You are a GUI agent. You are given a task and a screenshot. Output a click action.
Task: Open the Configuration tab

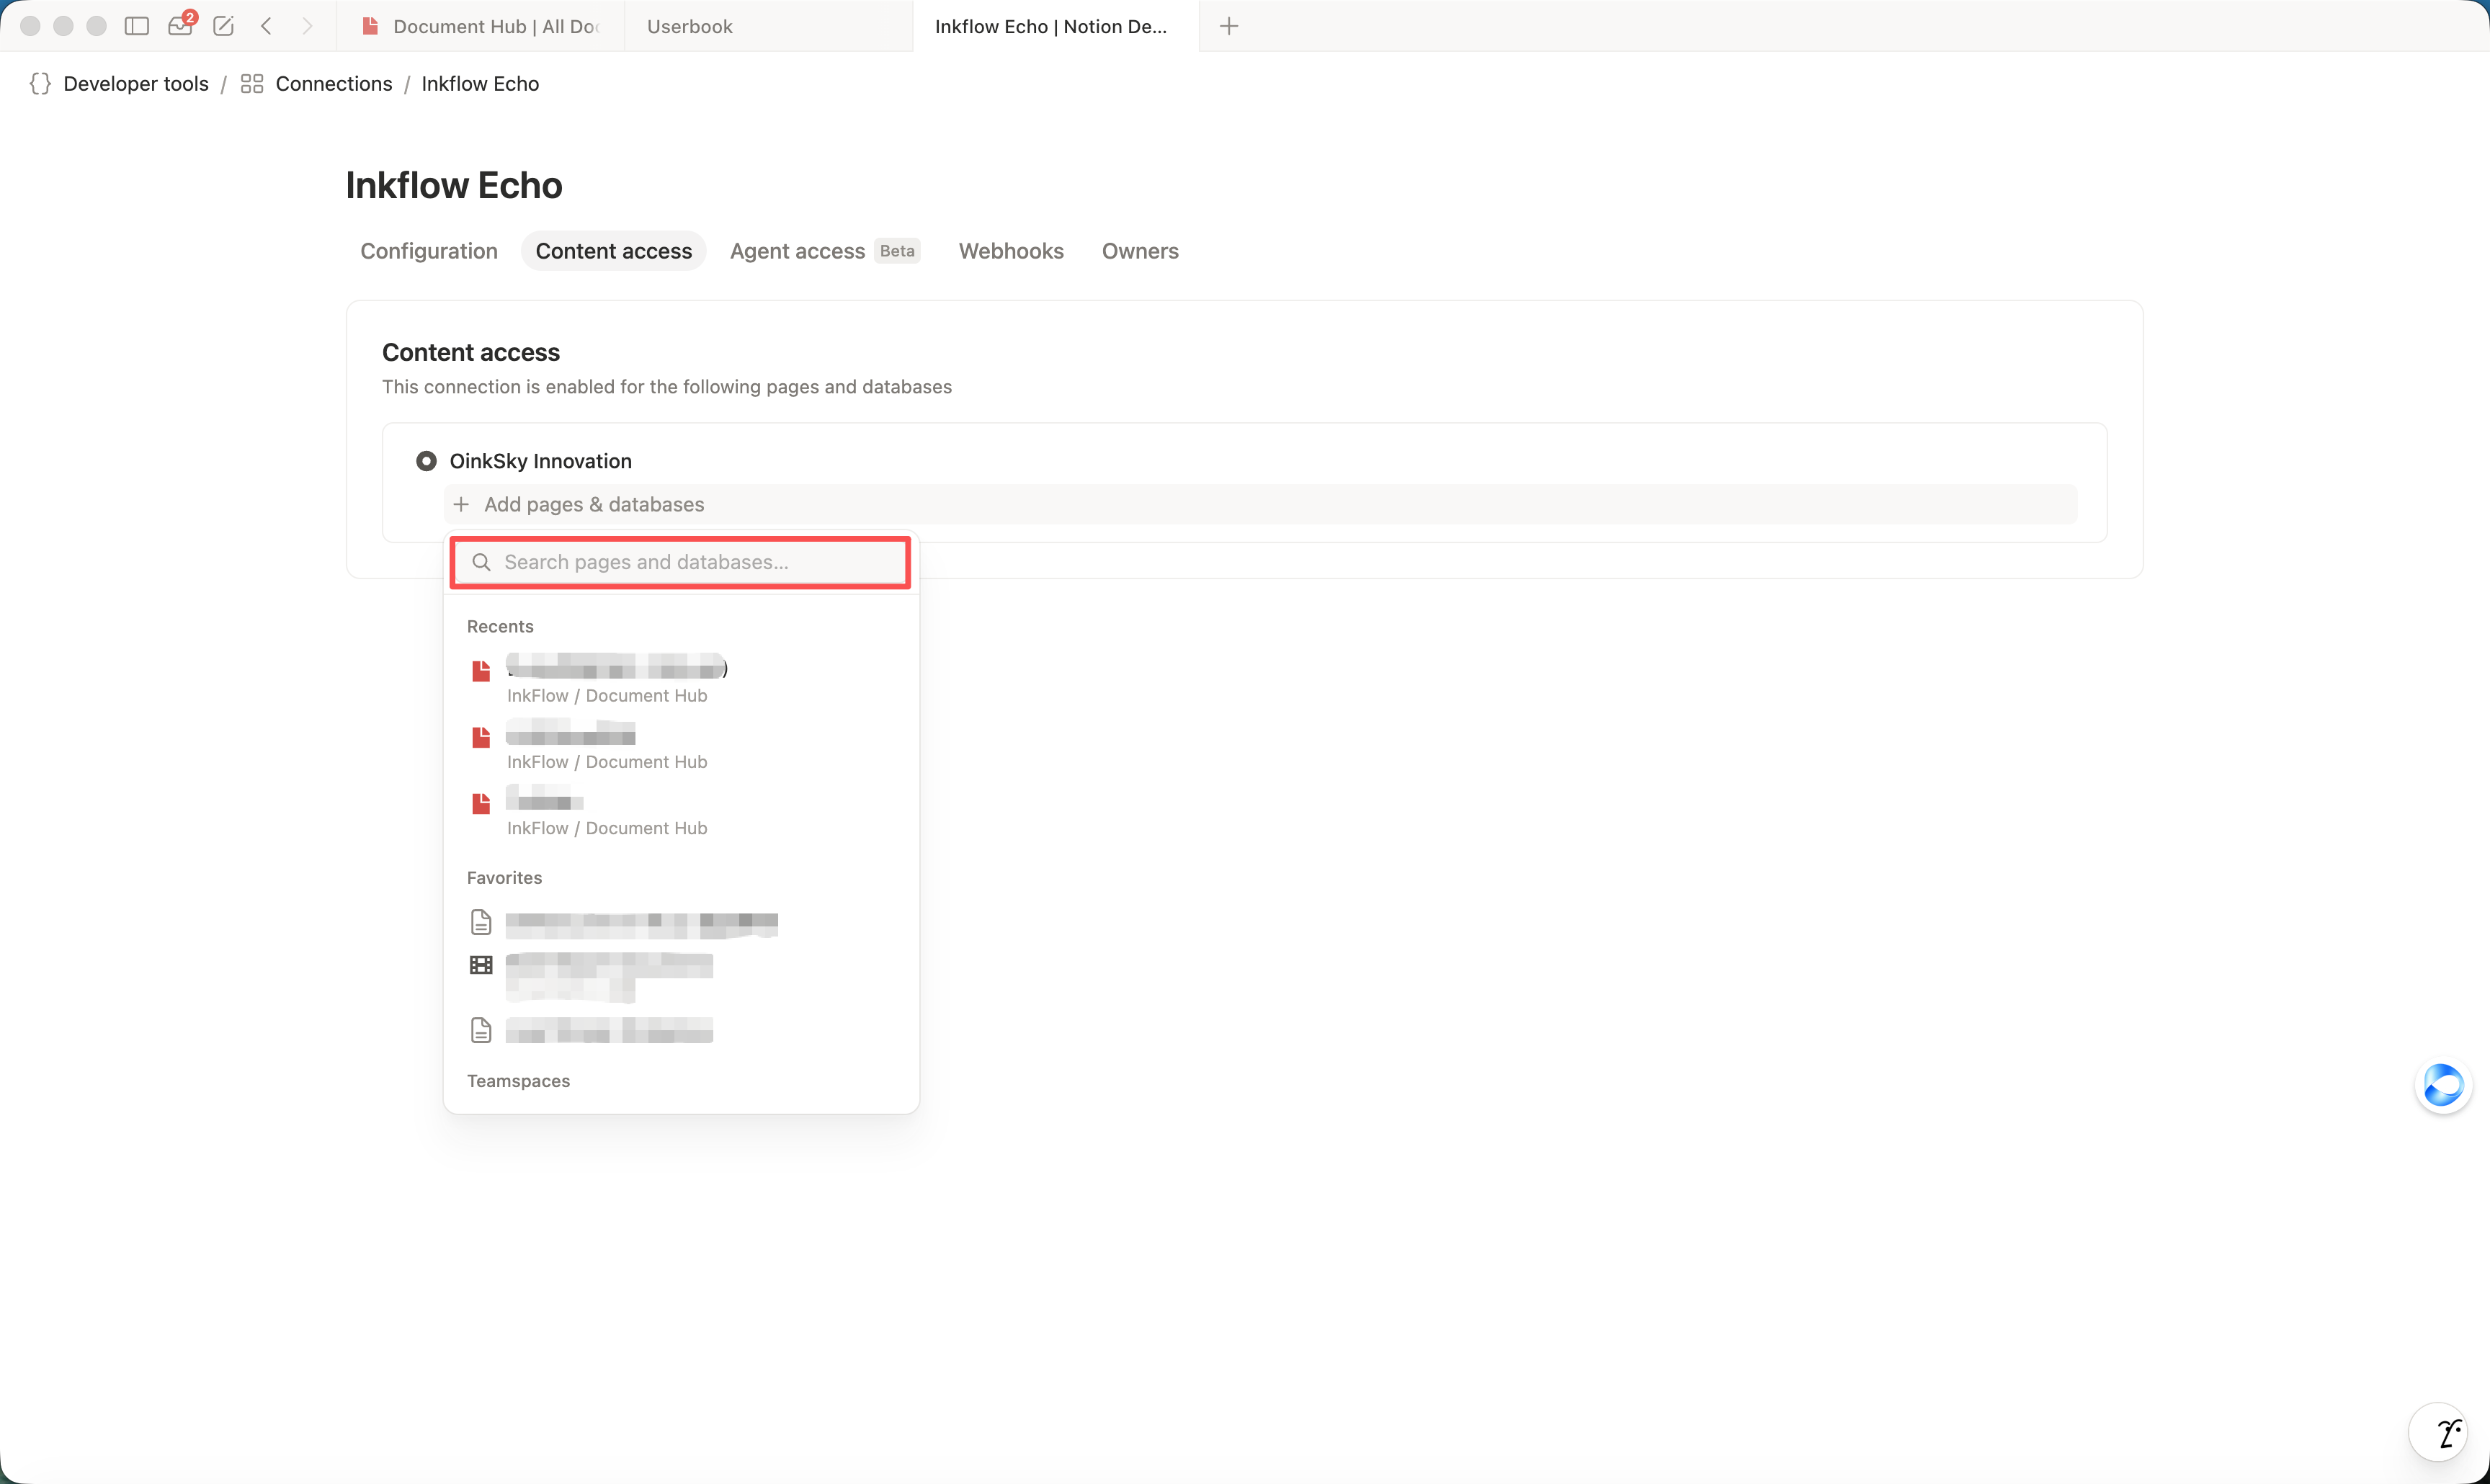tap(429, 251)
